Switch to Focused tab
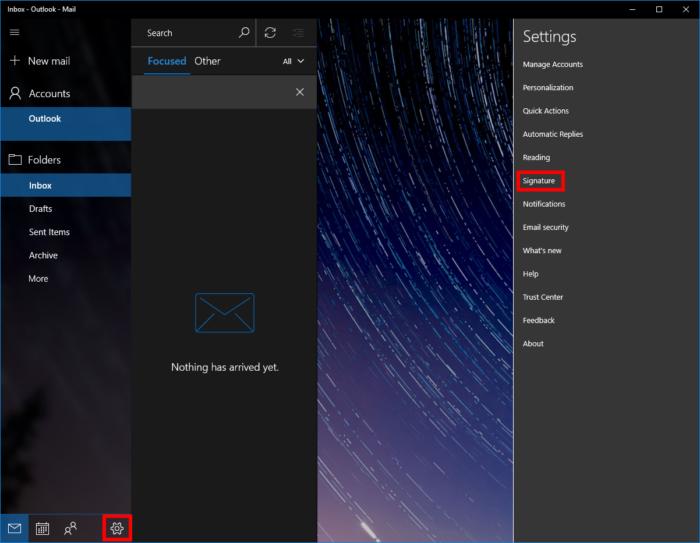This screenshot has width=700, height=543. pos(167,61)
